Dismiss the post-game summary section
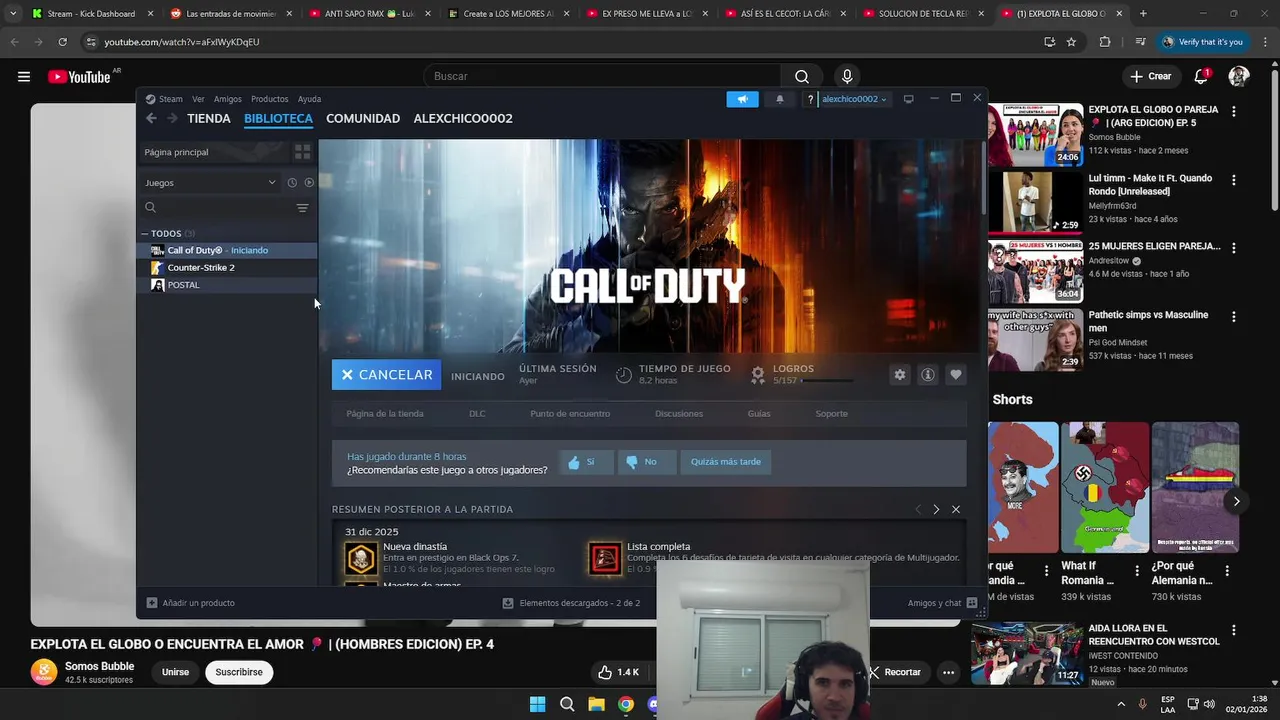This screenshot has height=720, width=1280. pyautogui.click(x=956, y=509)
